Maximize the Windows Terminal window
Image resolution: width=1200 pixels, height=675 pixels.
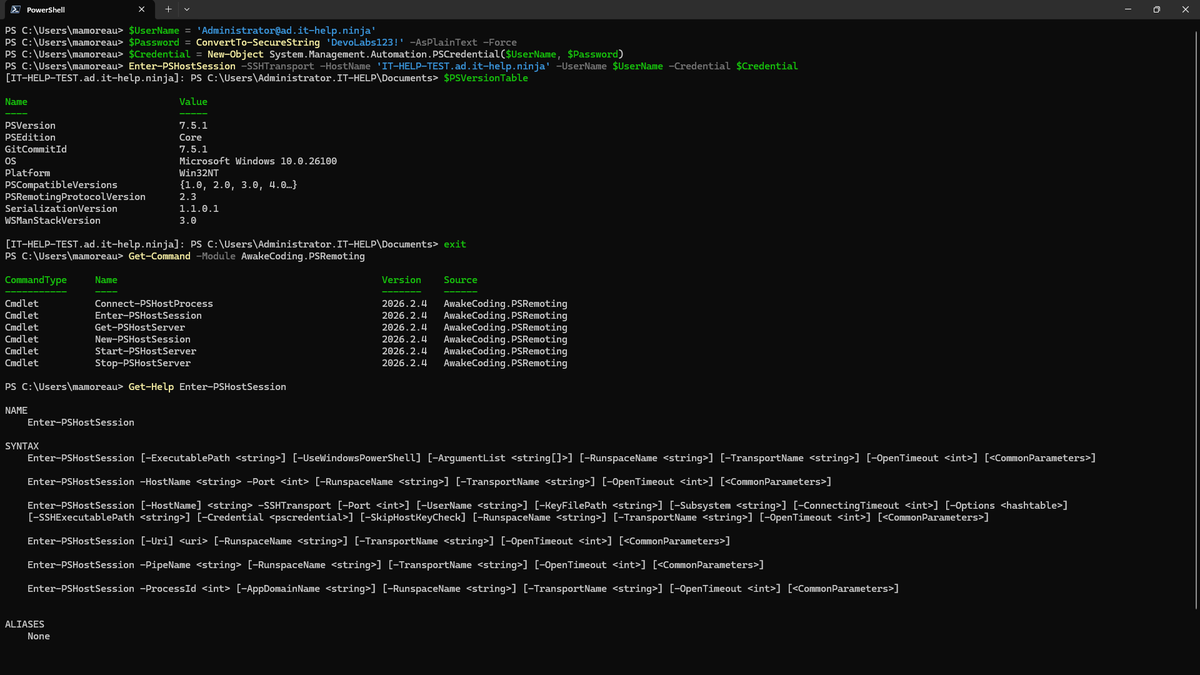(x=1156, y=9)
